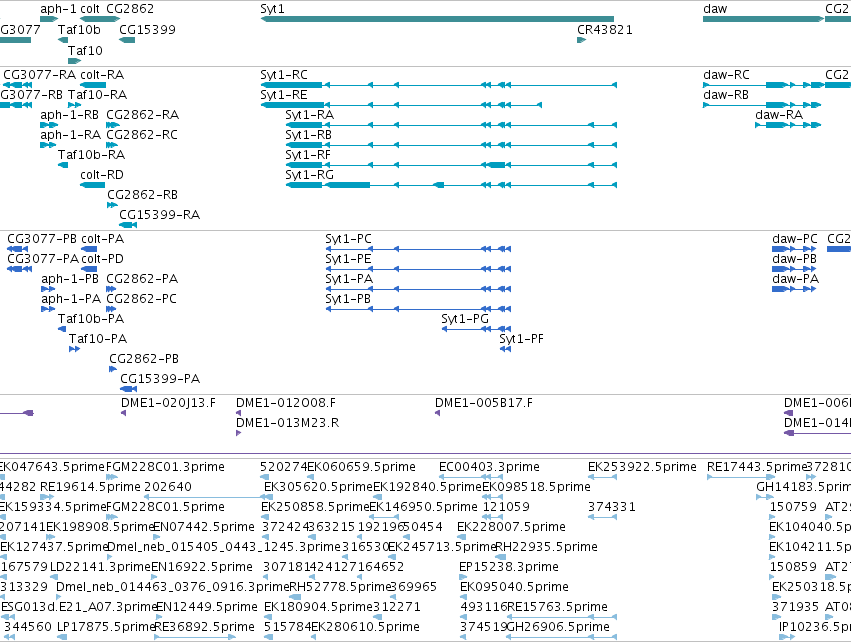Screen dimensions: 851x642
Task: Select the colt-RD transcript label
Action: [102, 175]
